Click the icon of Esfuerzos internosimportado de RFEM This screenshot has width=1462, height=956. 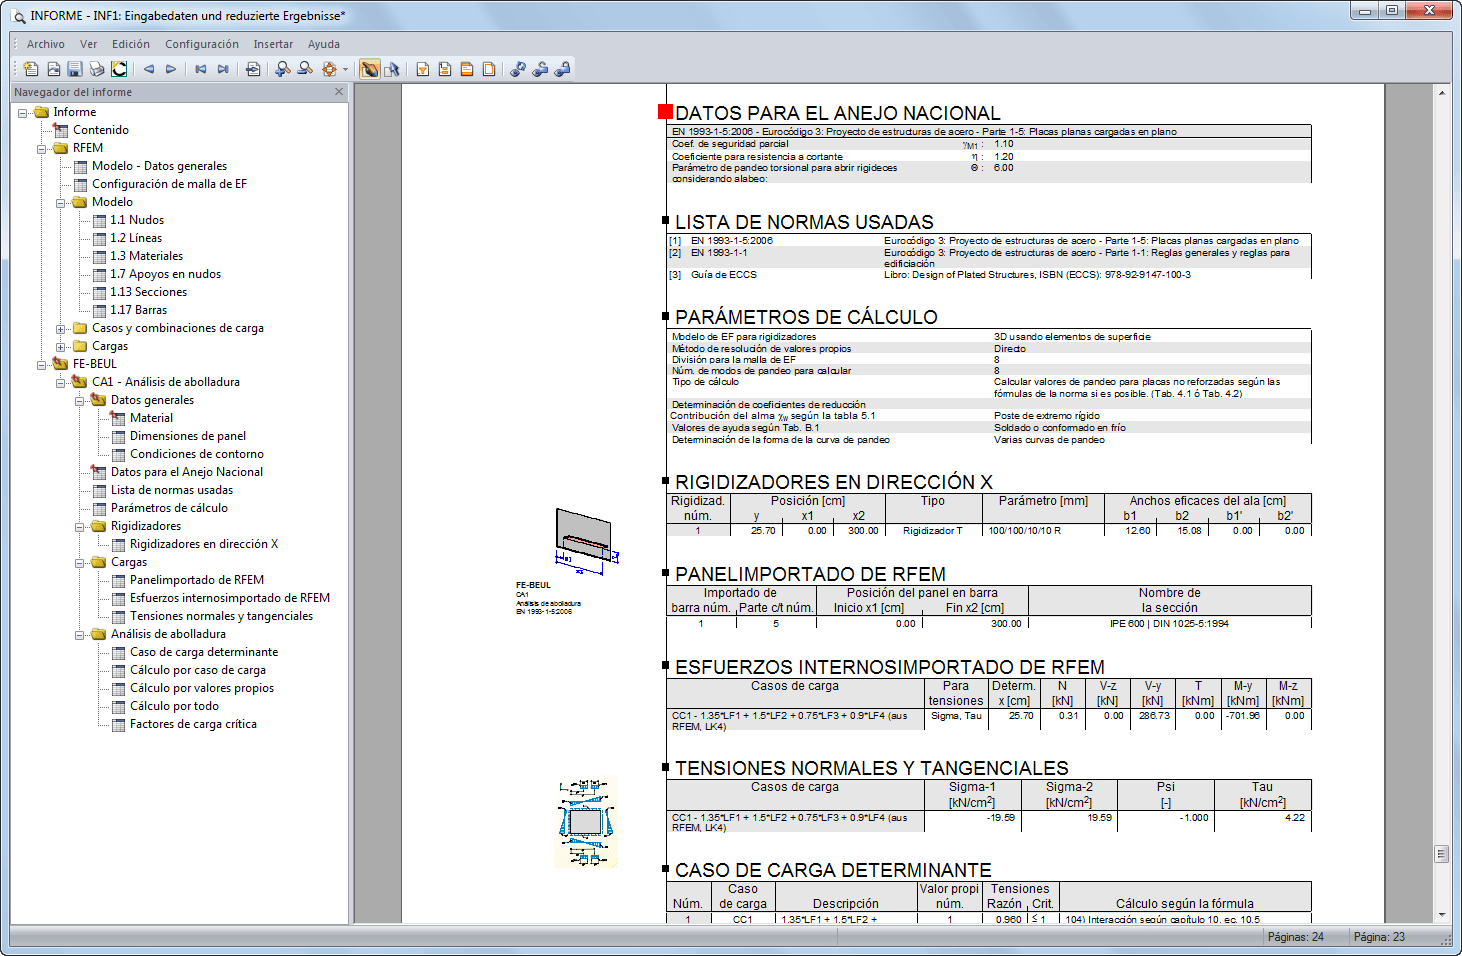(118, 598)
